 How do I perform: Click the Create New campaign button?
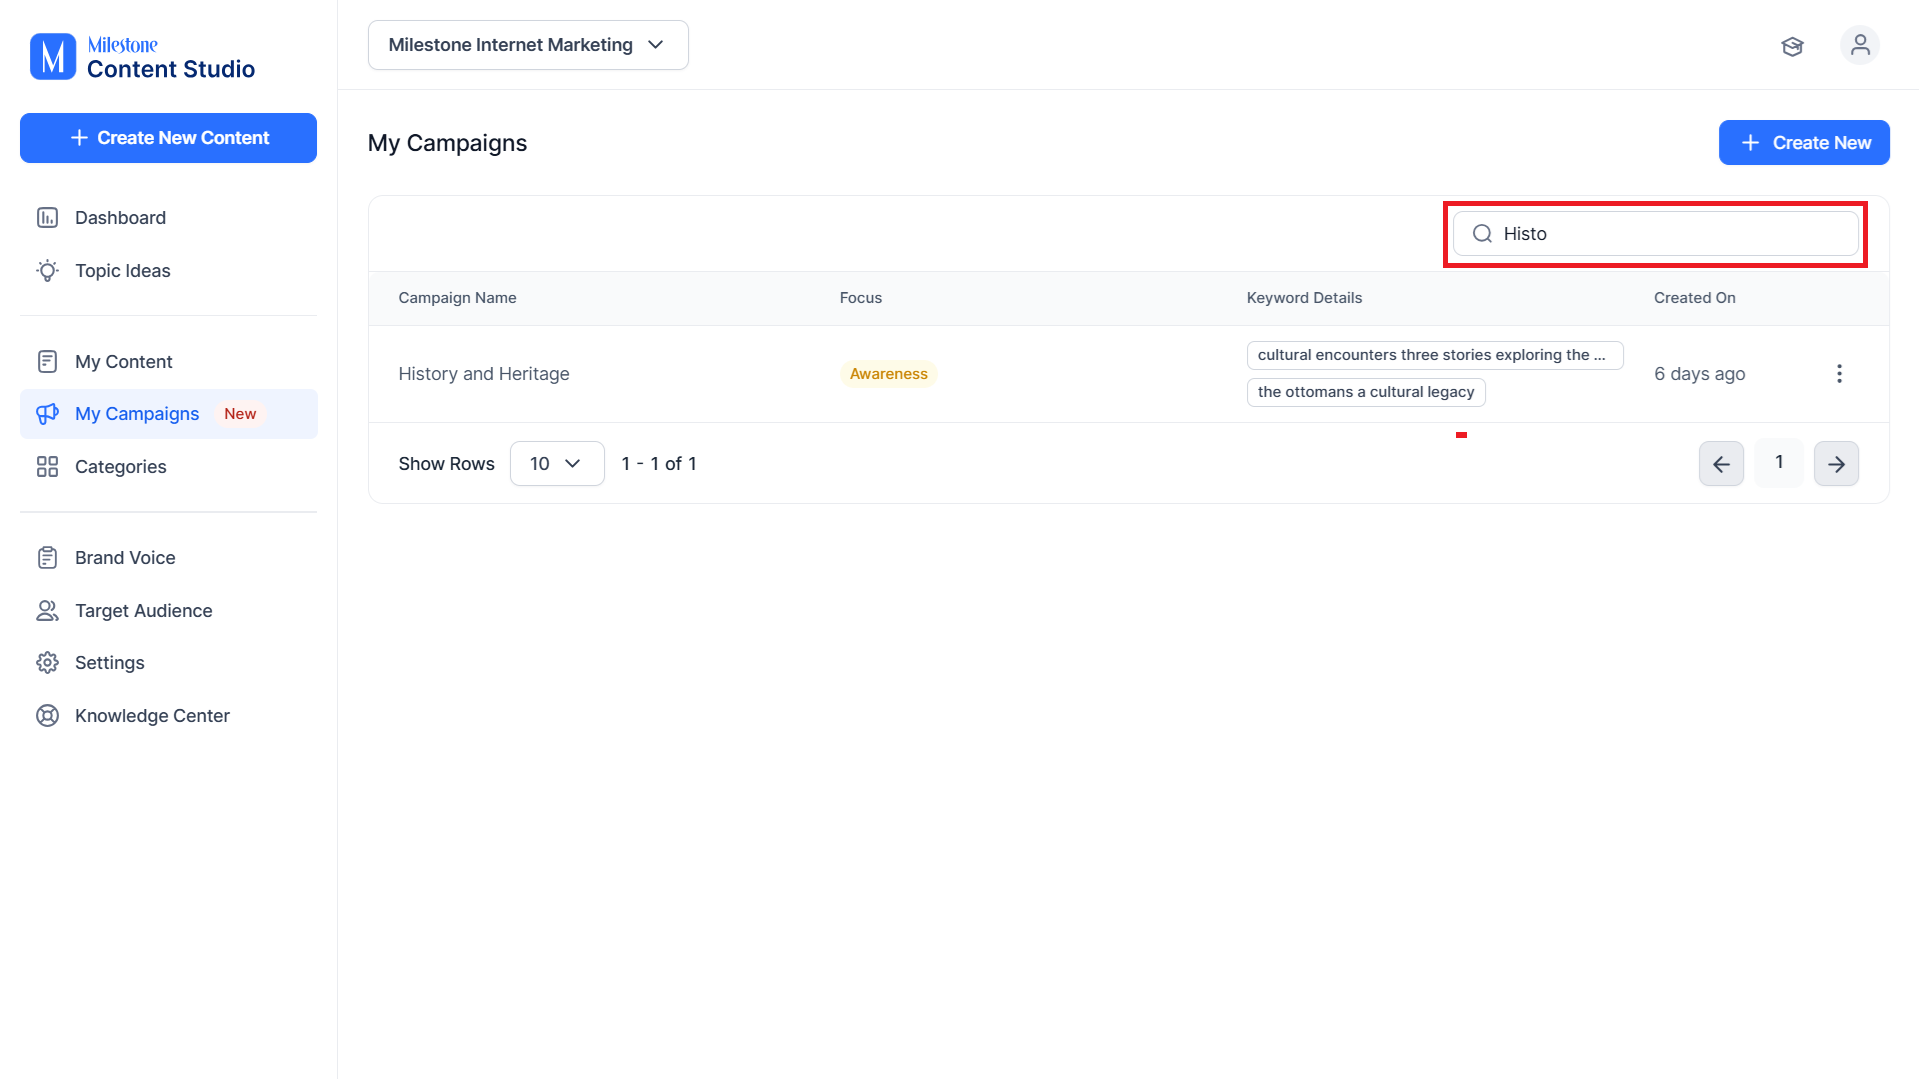pos(1804,143)
